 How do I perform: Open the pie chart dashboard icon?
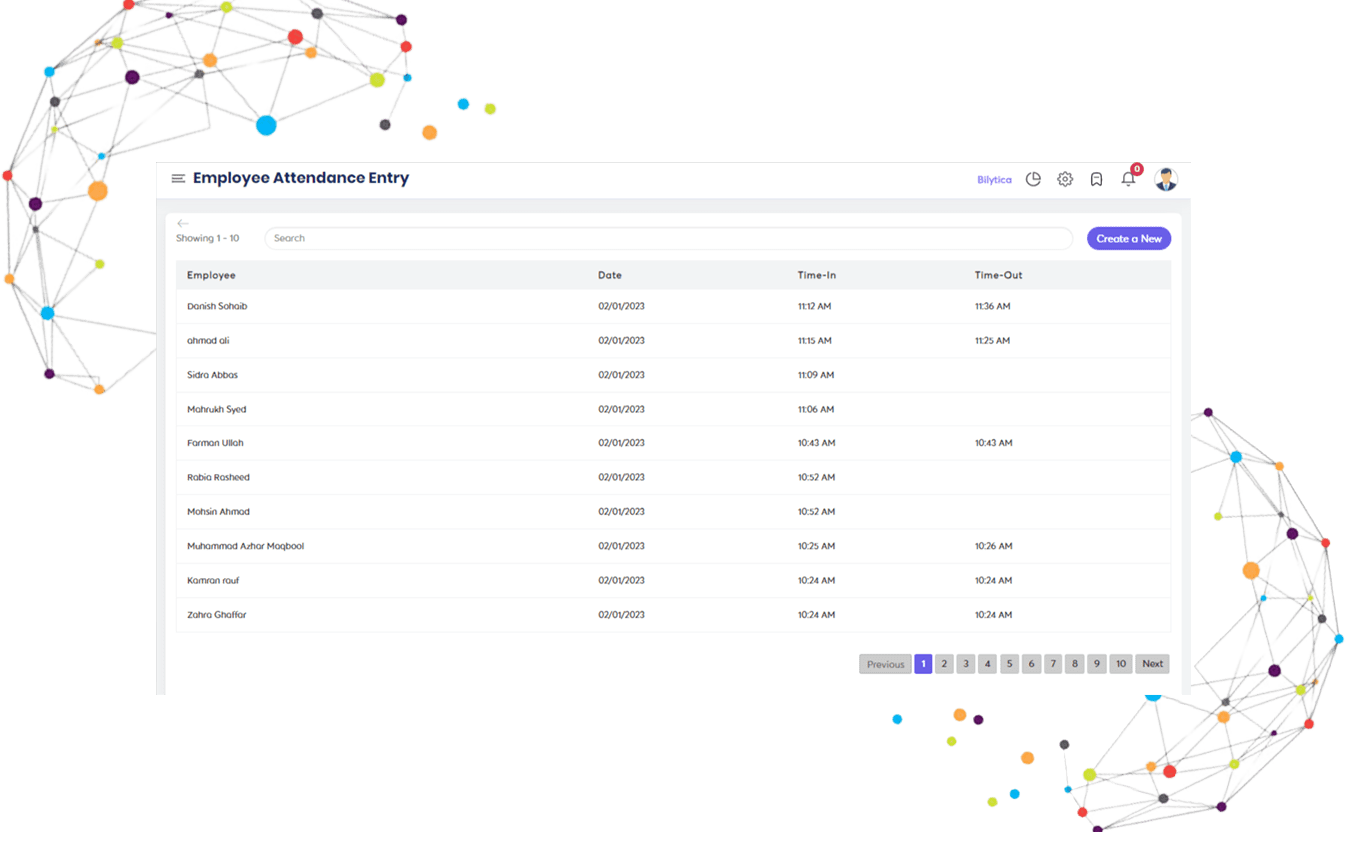(1034, 179)
